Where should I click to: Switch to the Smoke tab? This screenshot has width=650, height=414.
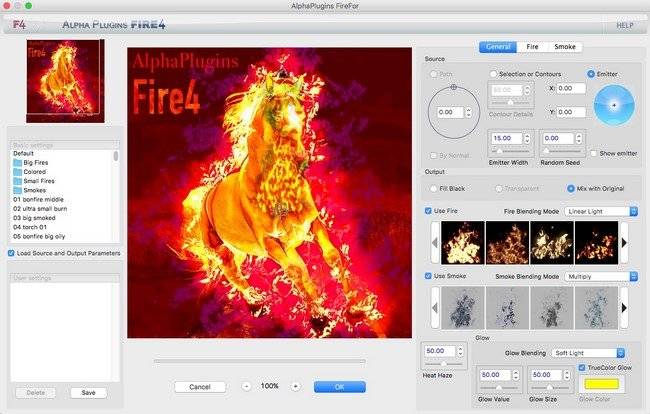point(565,47)
